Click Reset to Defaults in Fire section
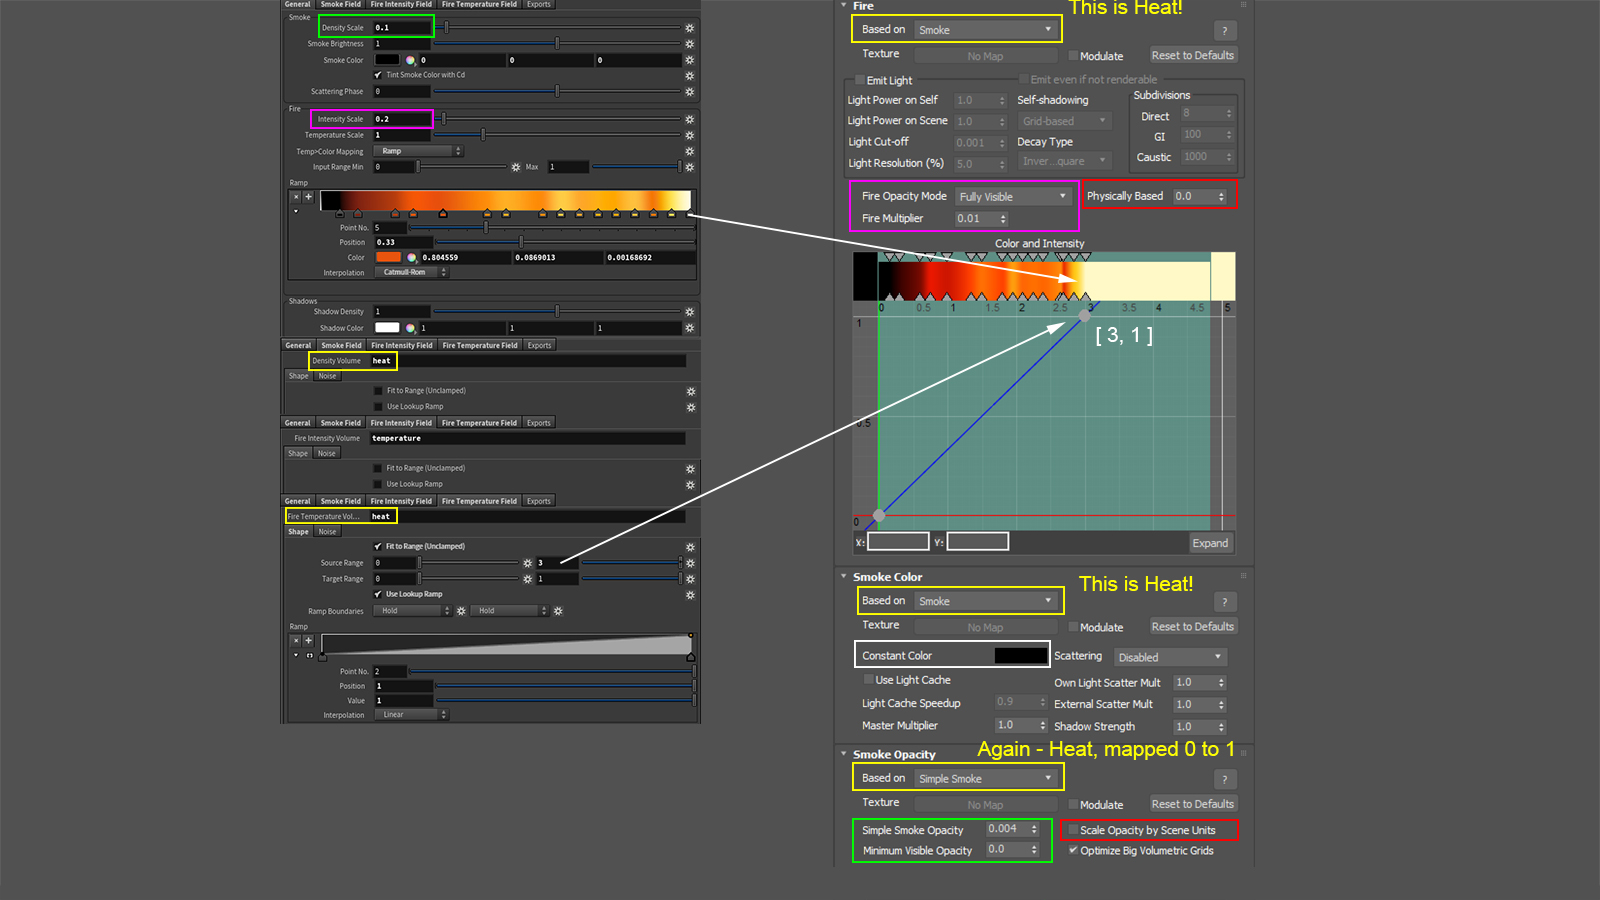The width and height of the screenshot is (1600, 900). click(1192, 56)
